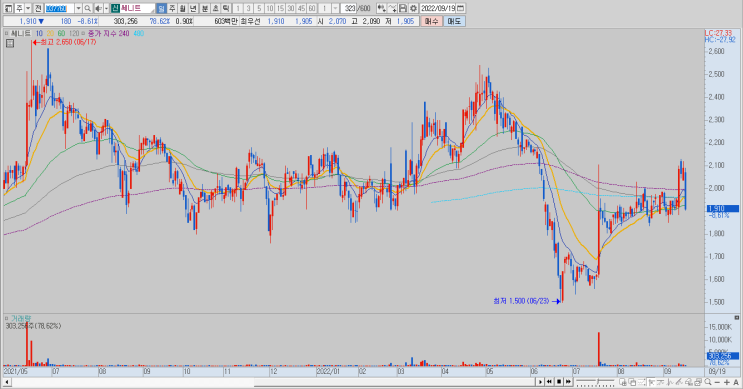Viewport: 743px width, 389px height.
Task: Click the first copy-chart icon bottom right
Action: [623, 382]
